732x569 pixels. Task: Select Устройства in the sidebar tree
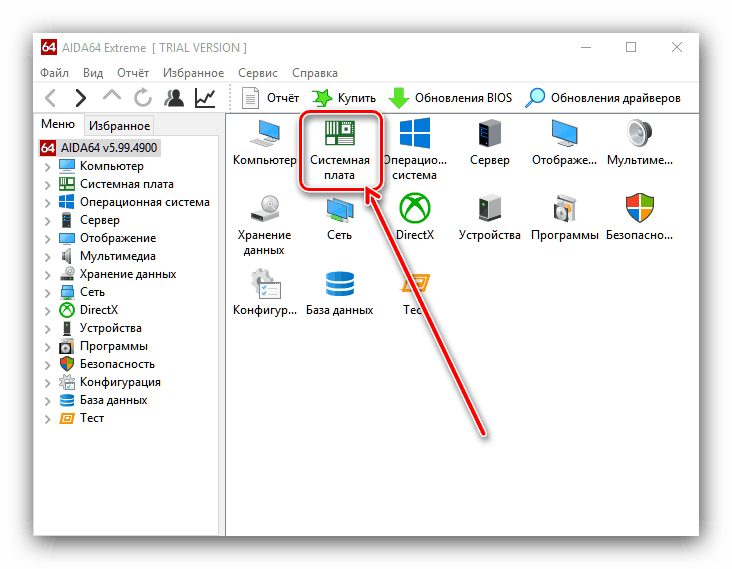(100, 328)
